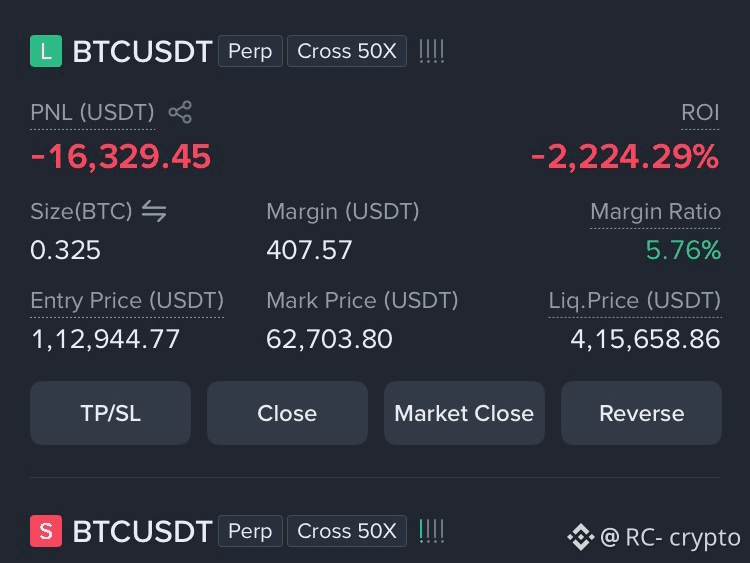The width and height of the screenshot is (750, 563).
Task: Click the Close button for long position
Action: (287, 413)
